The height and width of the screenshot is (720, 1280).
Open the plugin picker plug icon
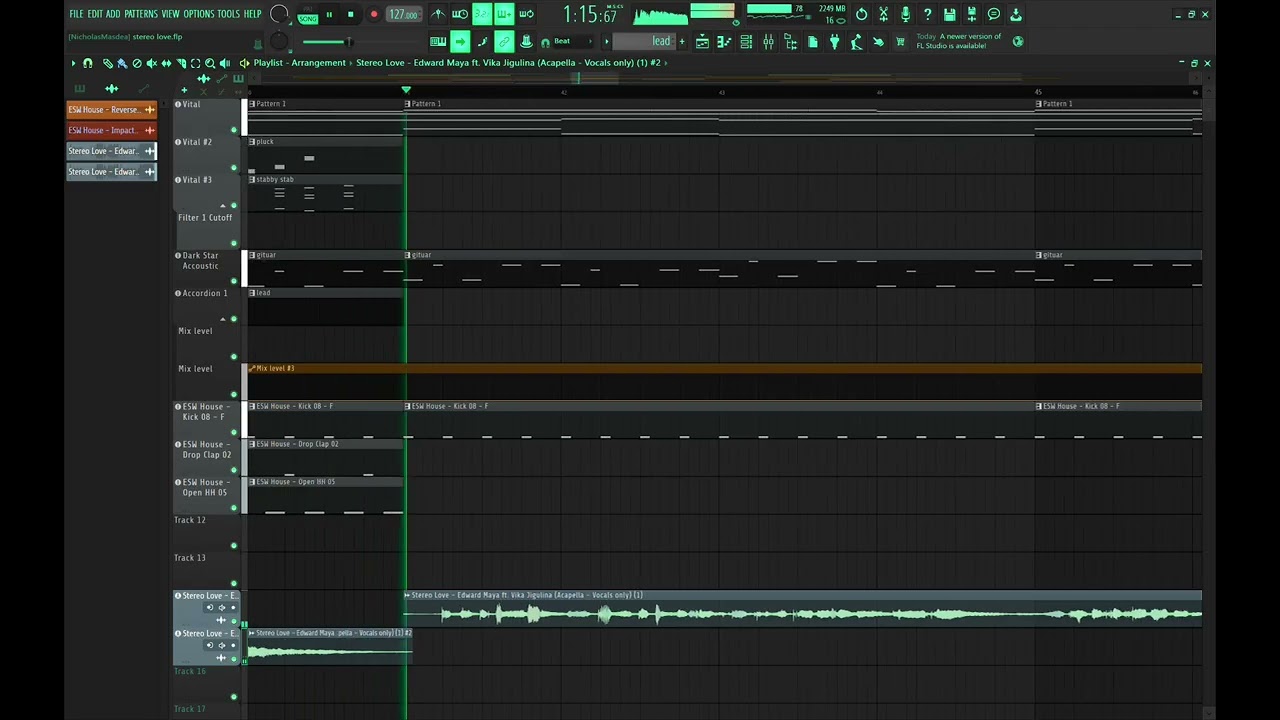(x=834, y=41)
